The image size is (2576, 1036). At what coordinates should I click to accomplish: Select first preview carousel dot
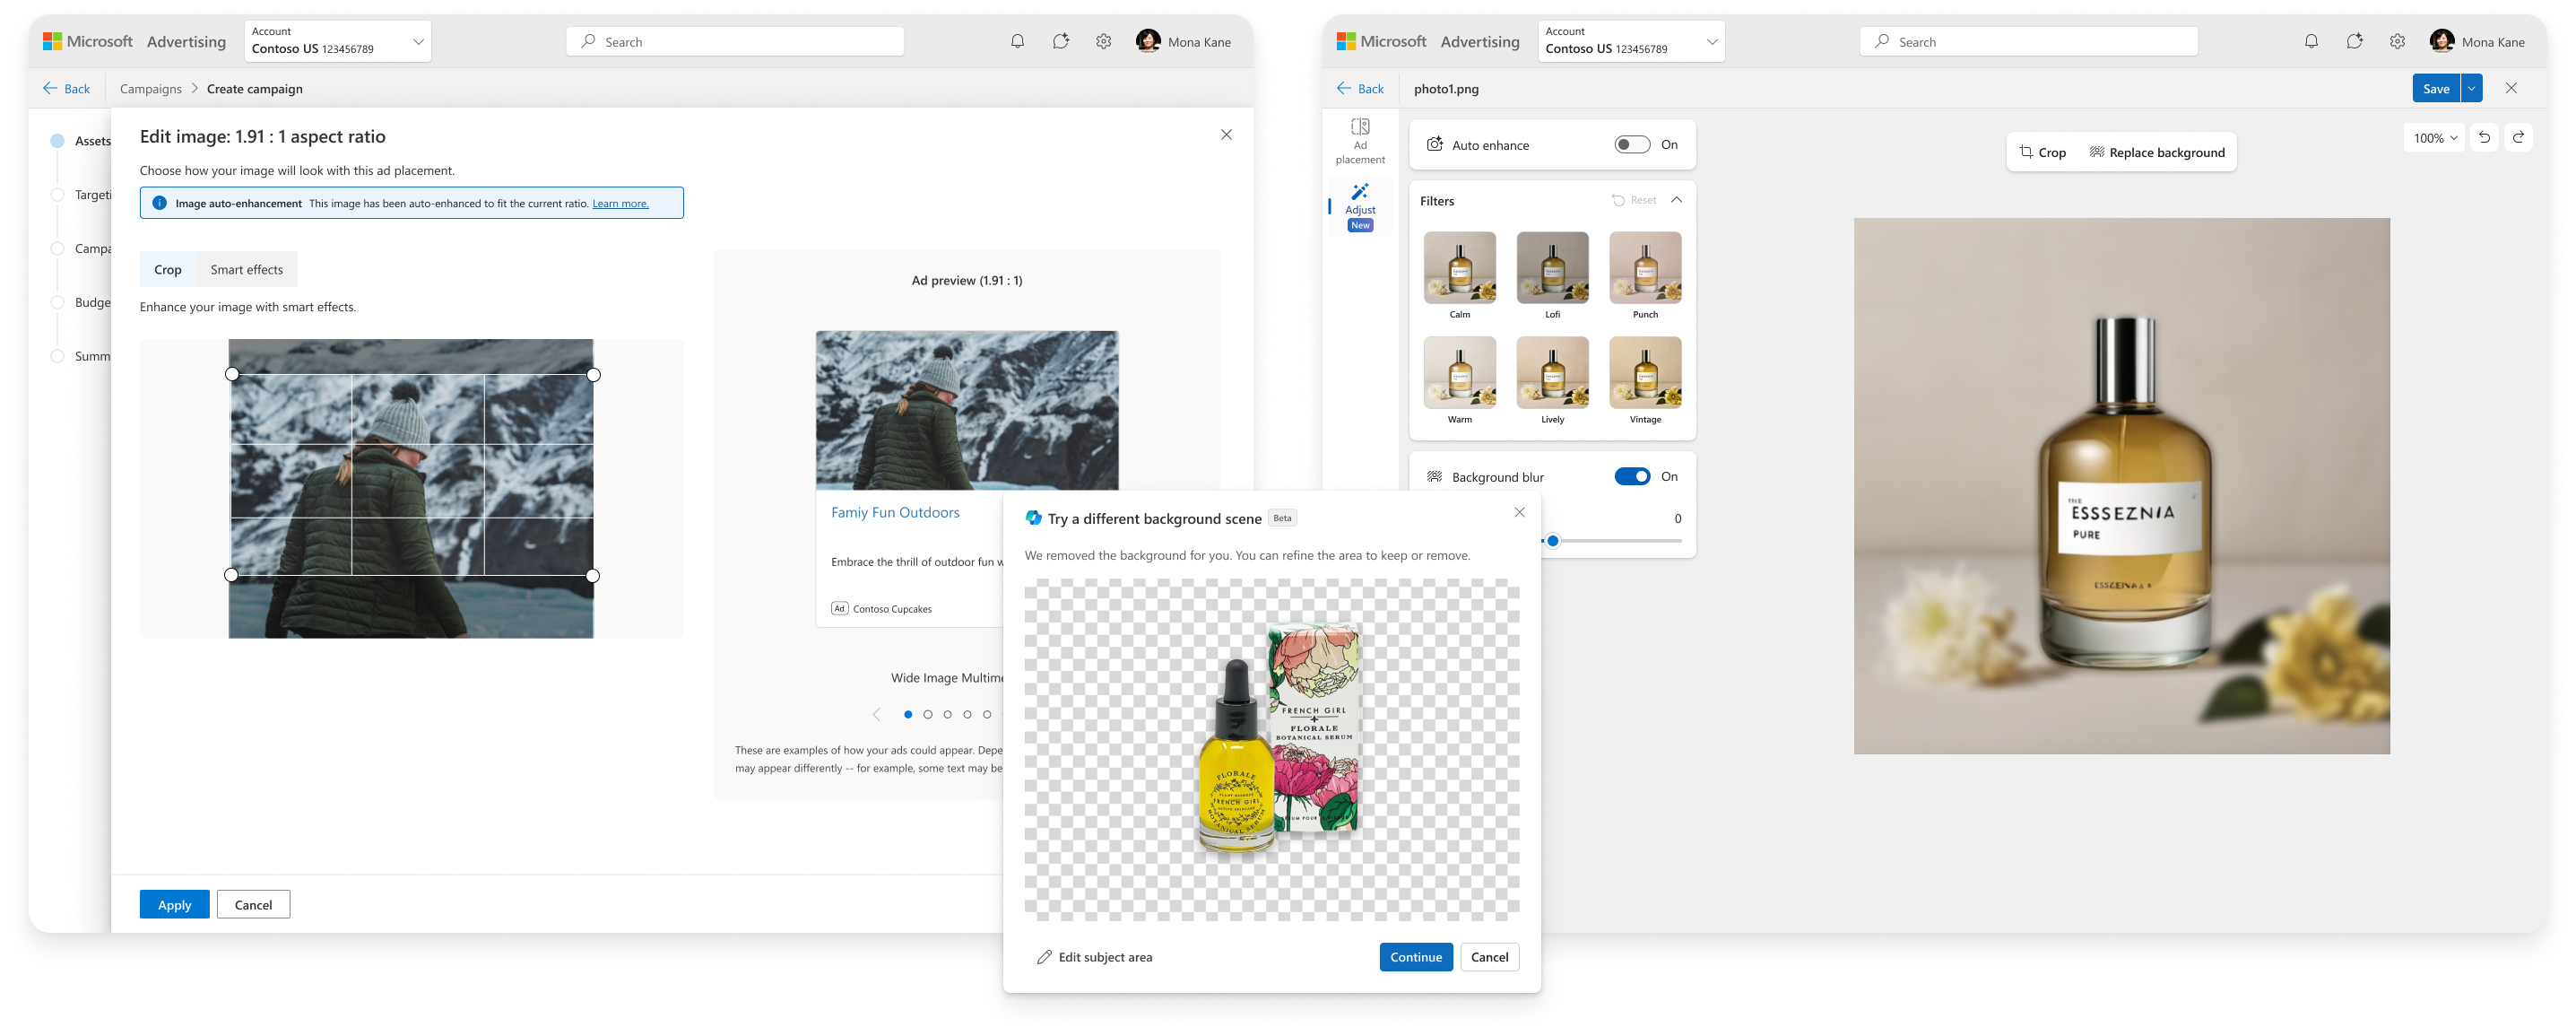907,715
